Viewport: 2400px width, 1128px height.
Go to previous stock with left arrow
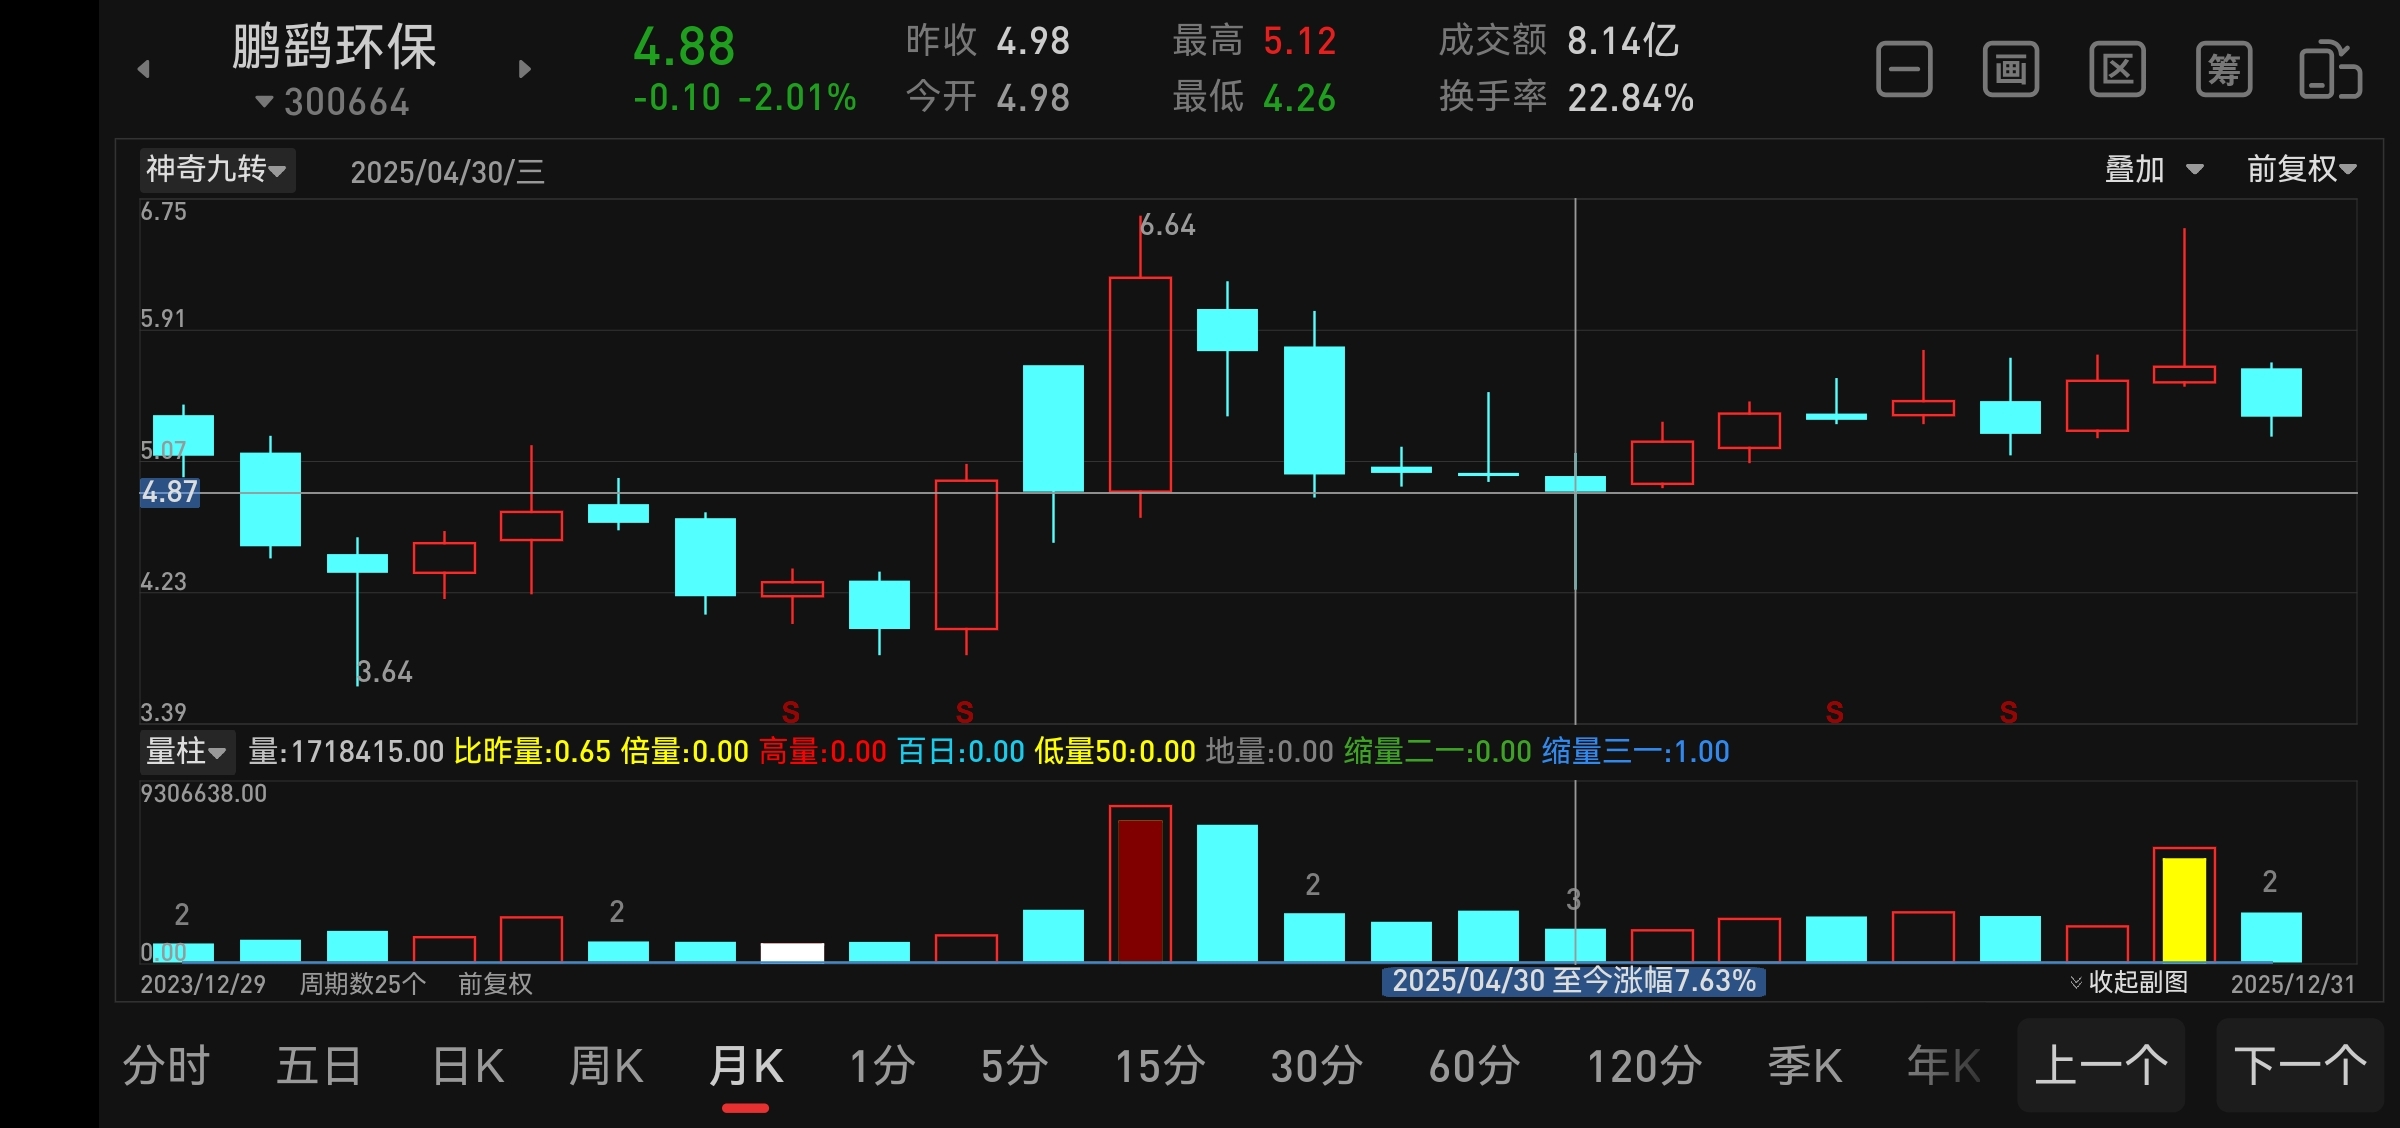pos(144,69)
